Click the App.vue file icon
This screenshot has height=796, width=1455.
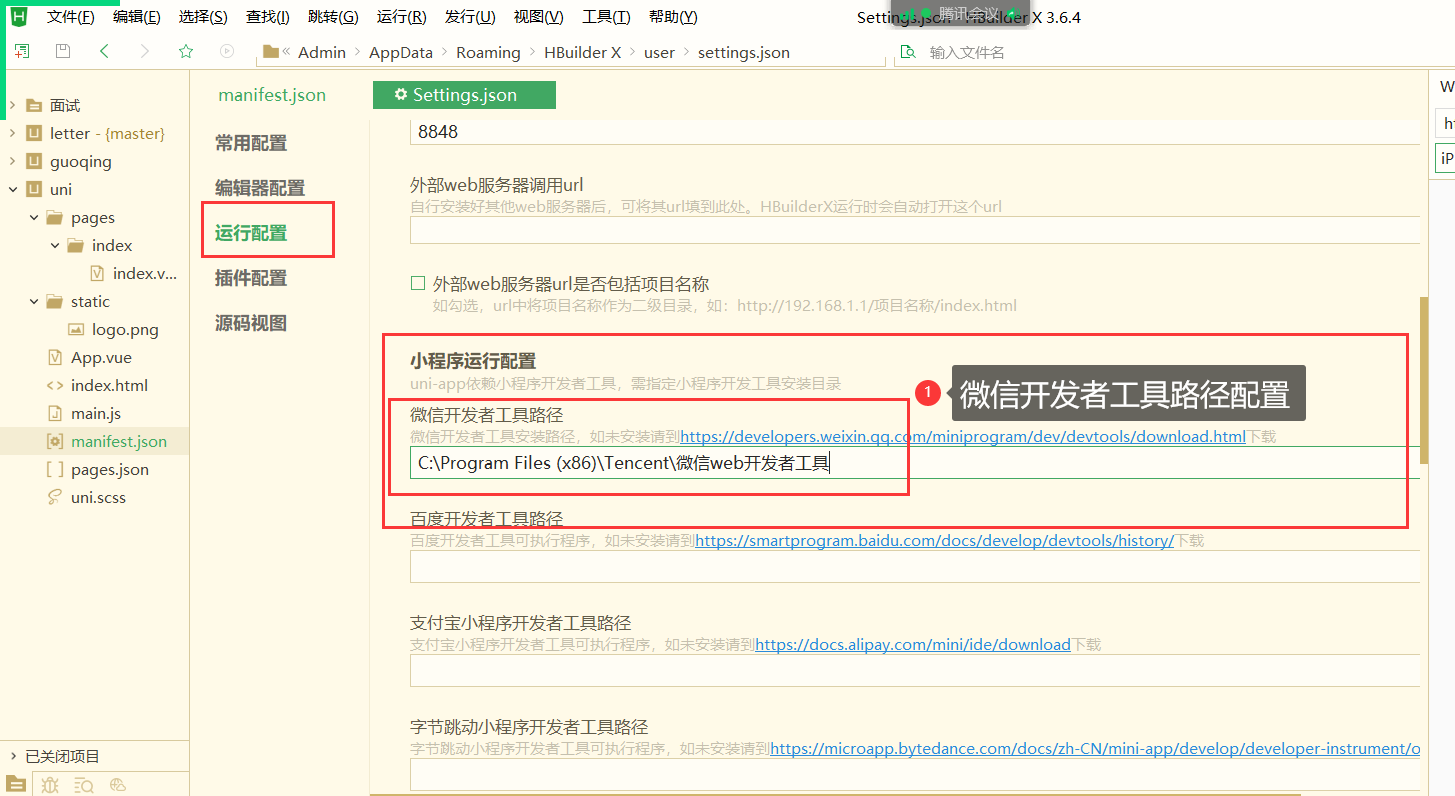tap(55, 357)
